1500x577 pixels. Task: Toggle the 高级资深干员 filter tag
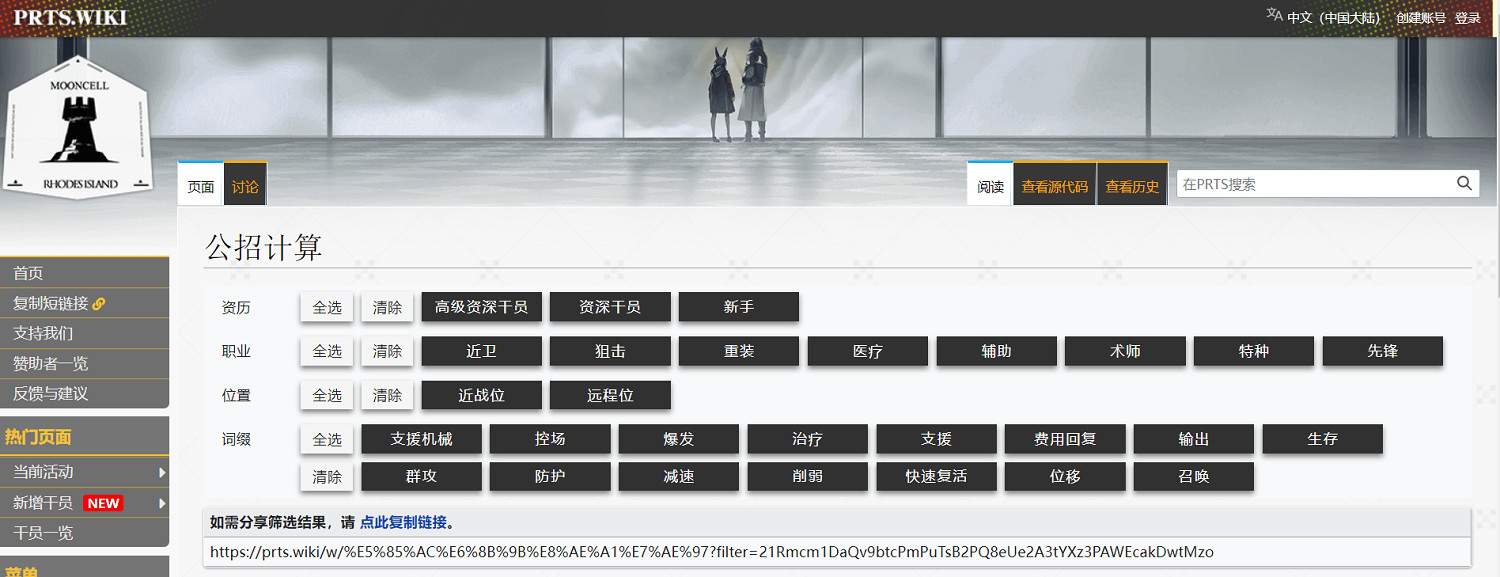pos(481,308)
